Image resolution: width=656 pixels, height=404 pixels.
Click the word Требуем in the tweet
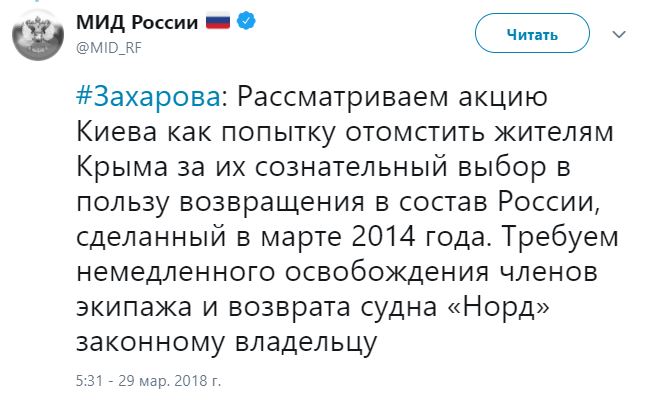click(561, 238)
